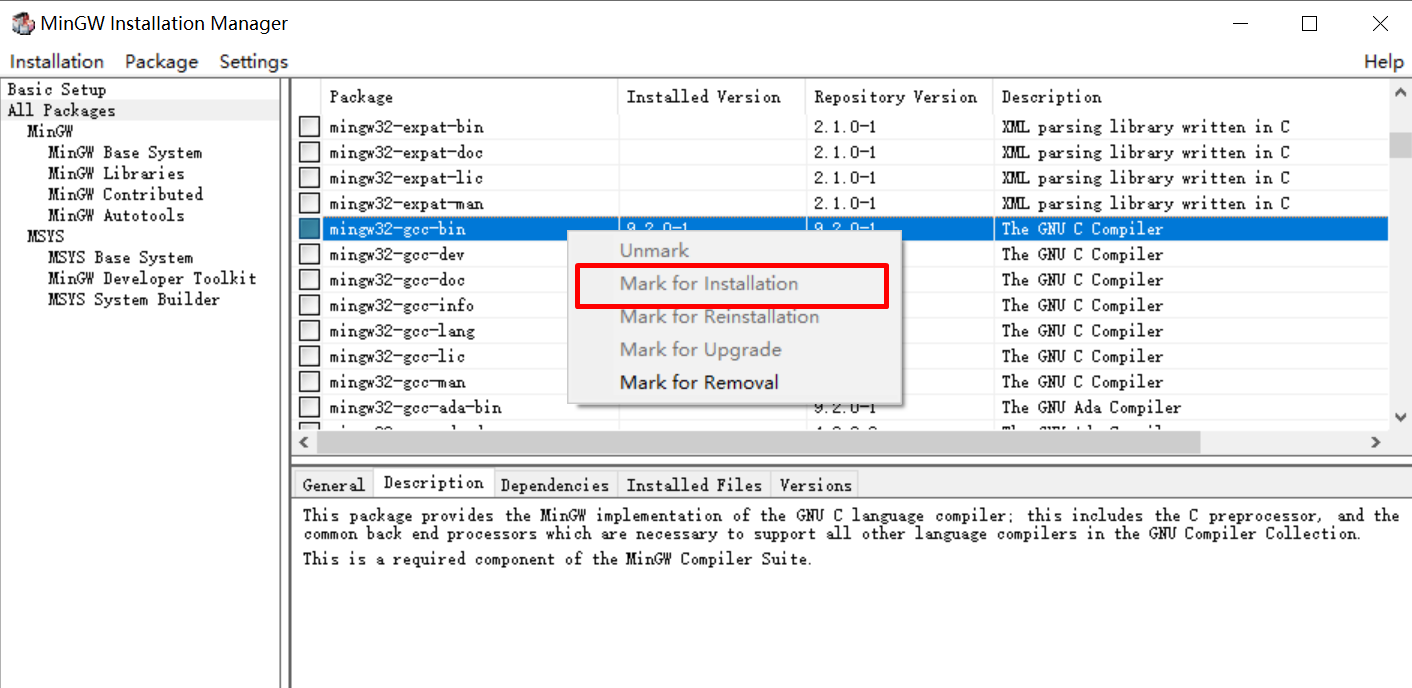Switch to the General tab

click(333, 485)
